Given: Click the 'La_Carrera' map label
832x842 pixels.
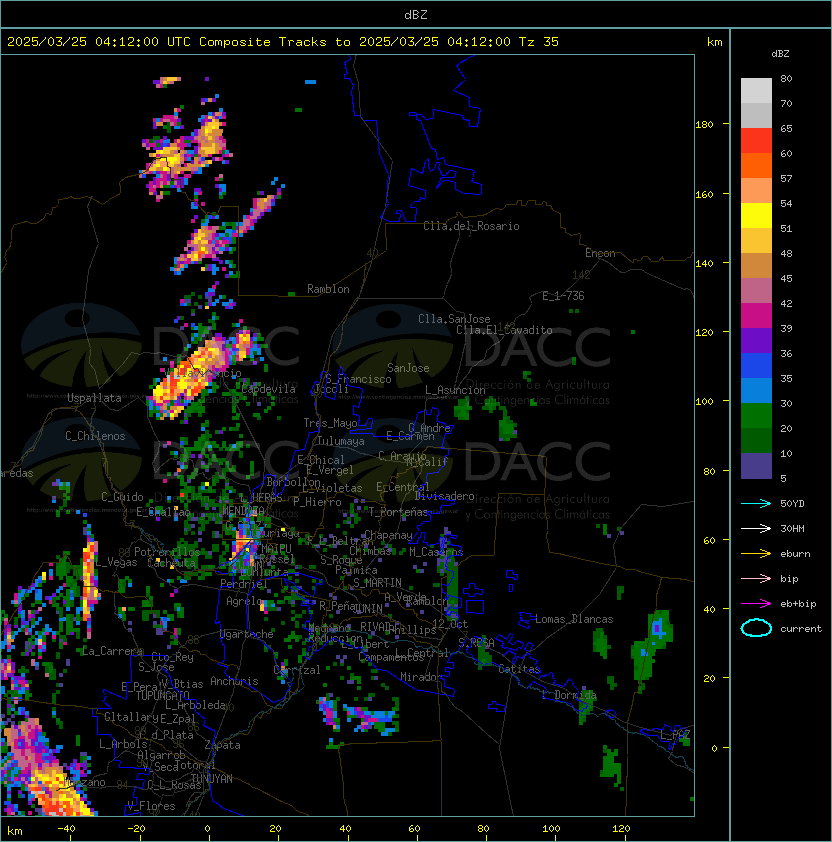Looking at the screenshot, I should click(112, 651).
